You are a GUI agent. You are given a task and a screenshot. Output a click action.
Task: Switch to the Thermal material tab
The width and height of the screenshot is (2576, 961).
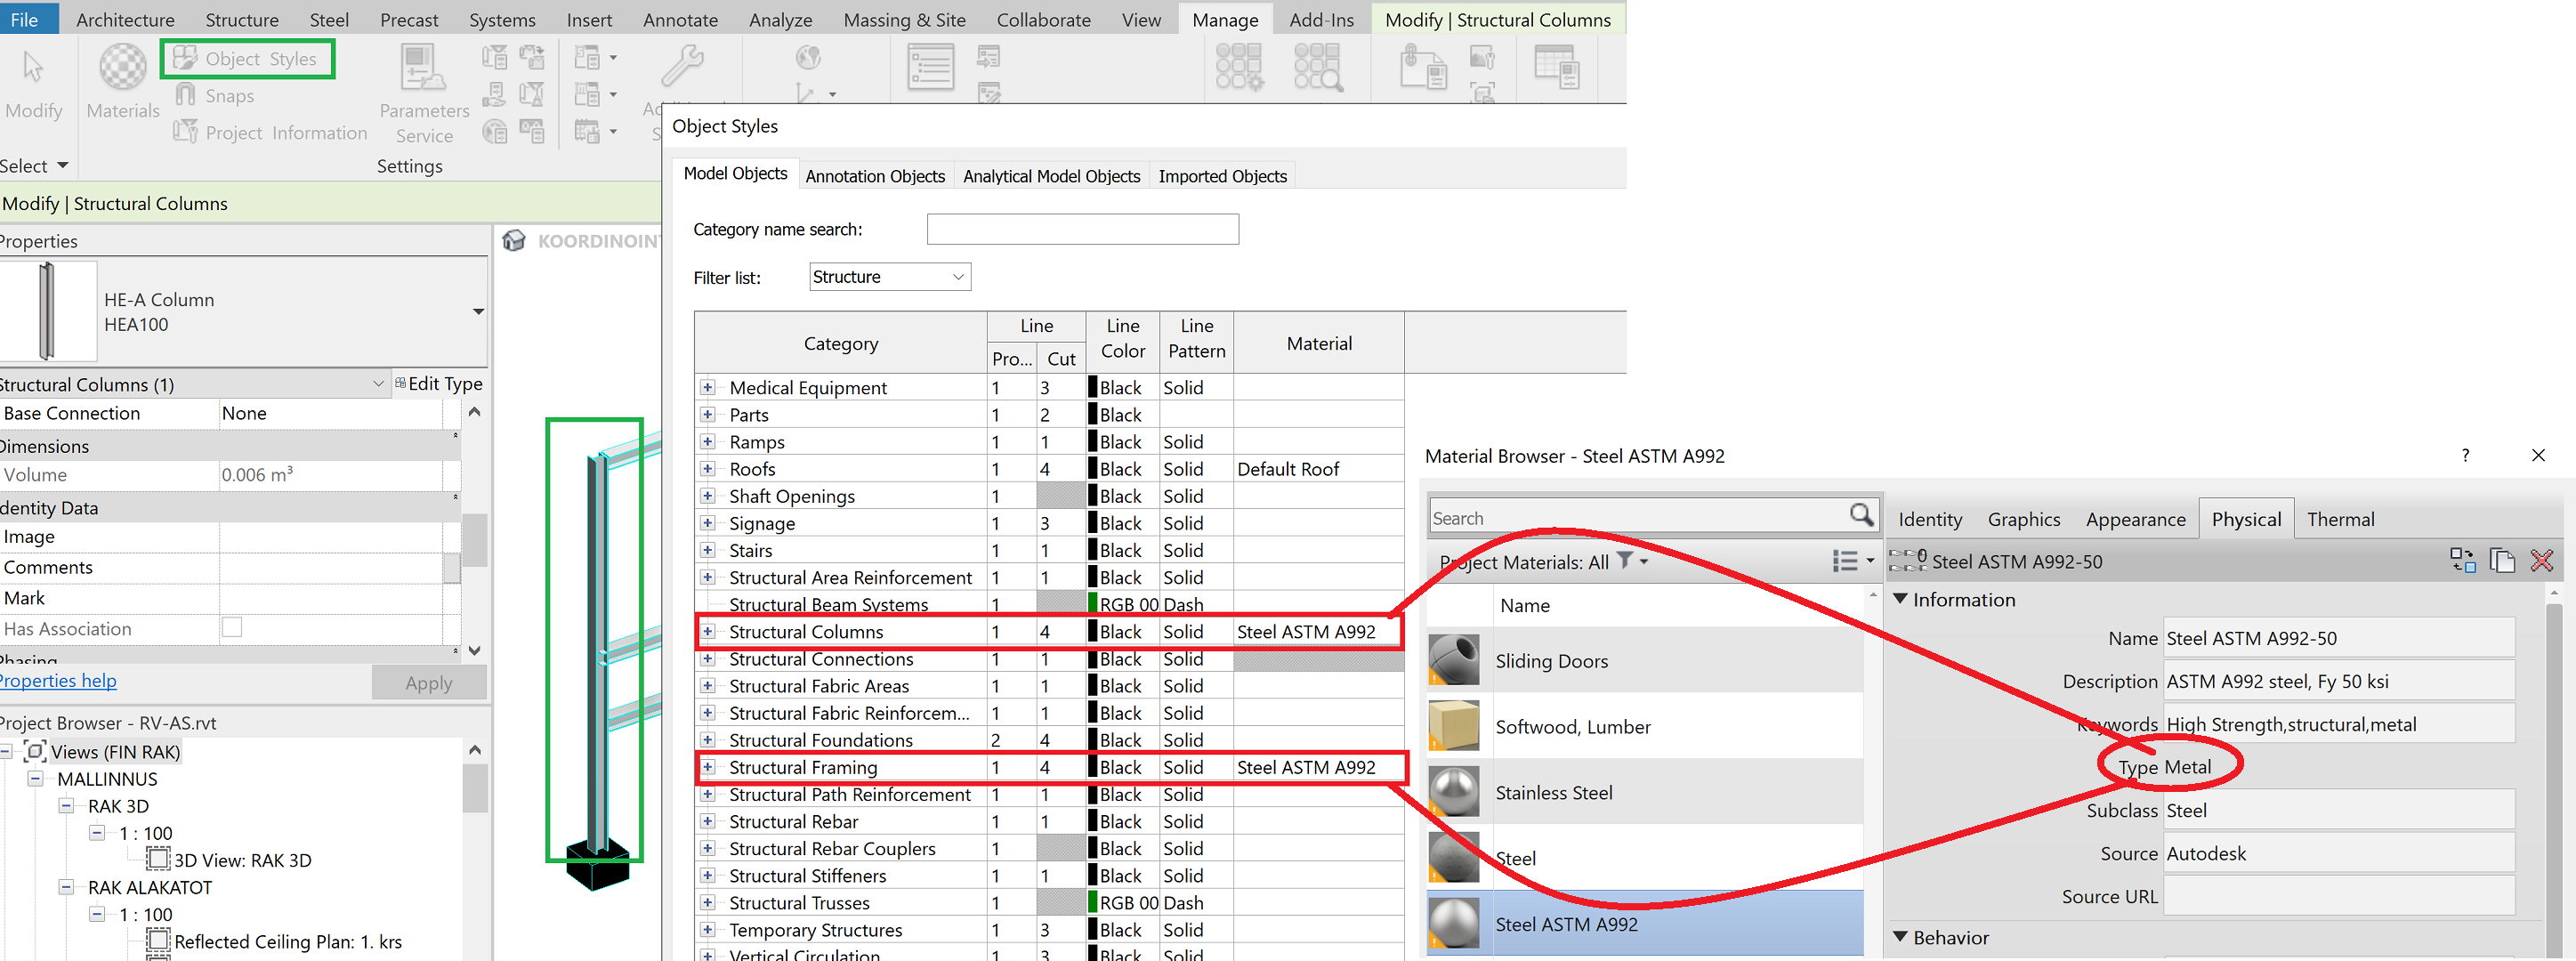point(2339,519)
